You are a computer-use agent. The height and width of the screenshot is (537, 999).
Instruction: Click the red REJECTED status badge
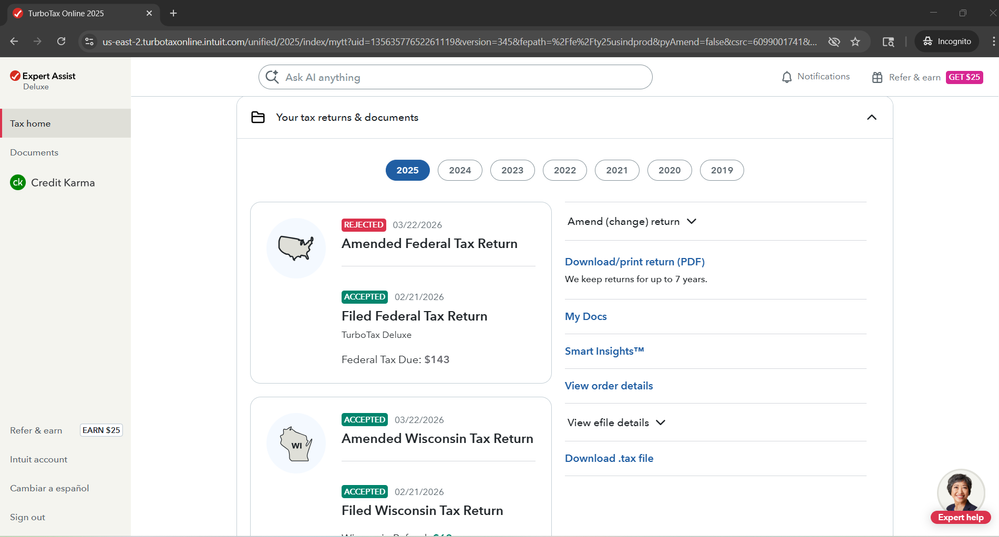click(x=364, y=225)
